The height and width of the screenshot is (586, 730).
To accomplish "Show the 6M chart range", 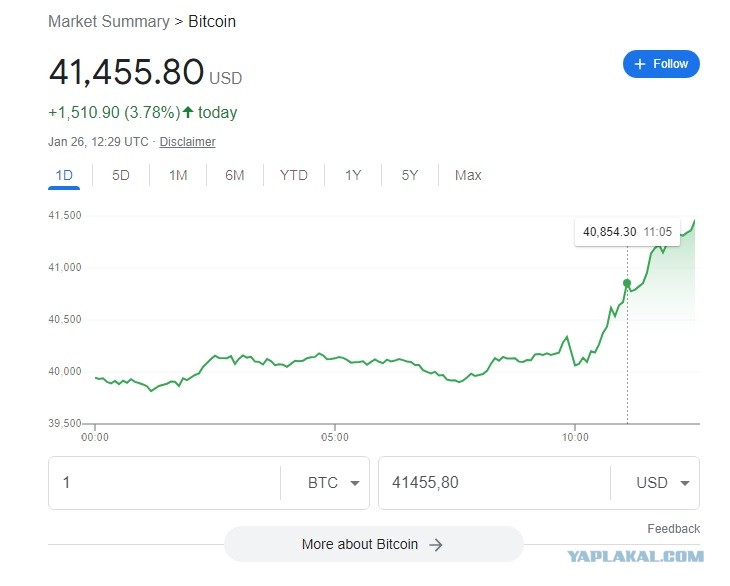I will [235, 175].
